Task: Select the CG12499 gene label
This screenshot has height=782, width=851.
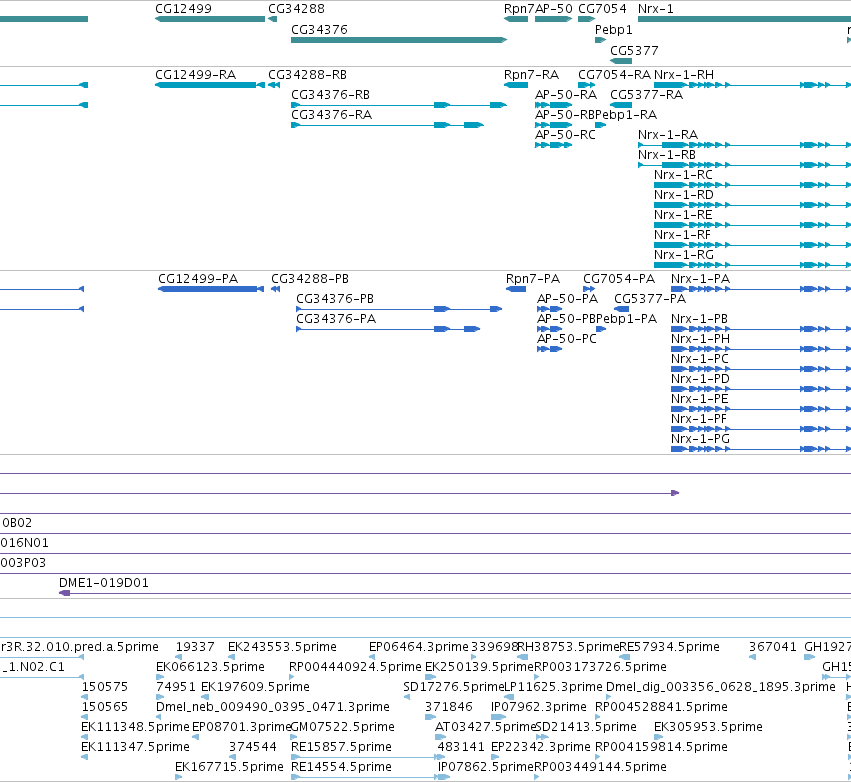Action: (183, 9)
